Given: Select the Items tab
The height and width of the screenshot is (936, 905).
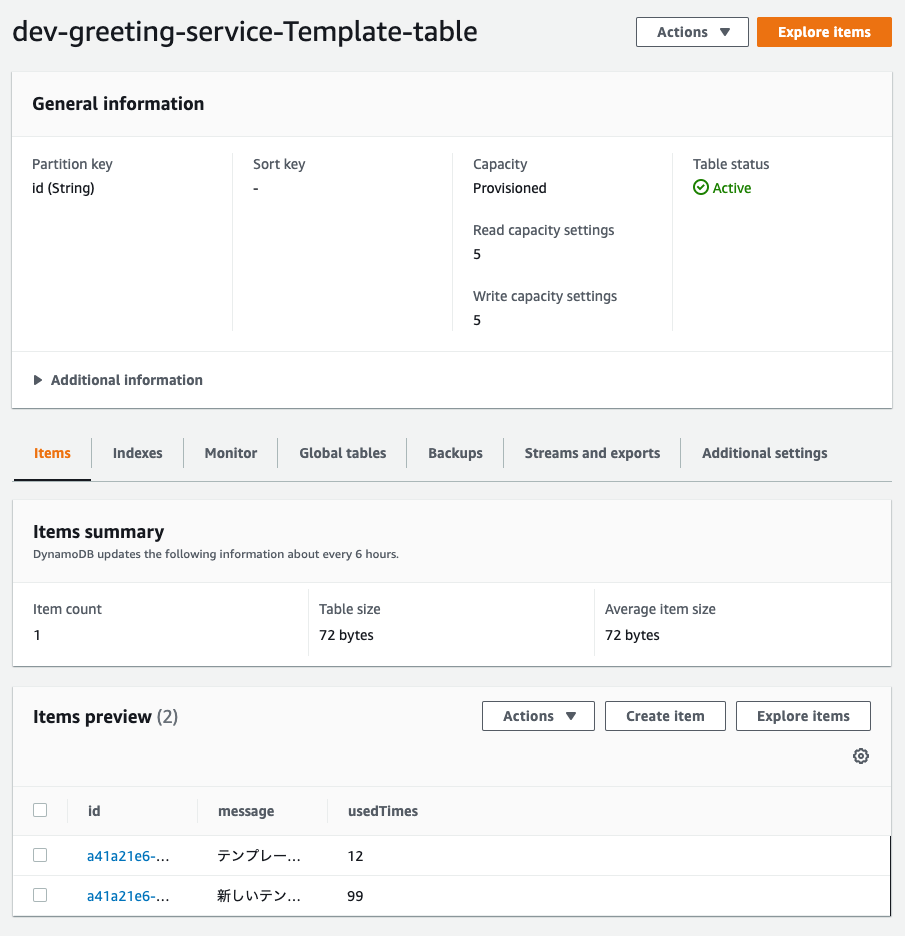Looking at the screenshot, I should coord(52,453).
